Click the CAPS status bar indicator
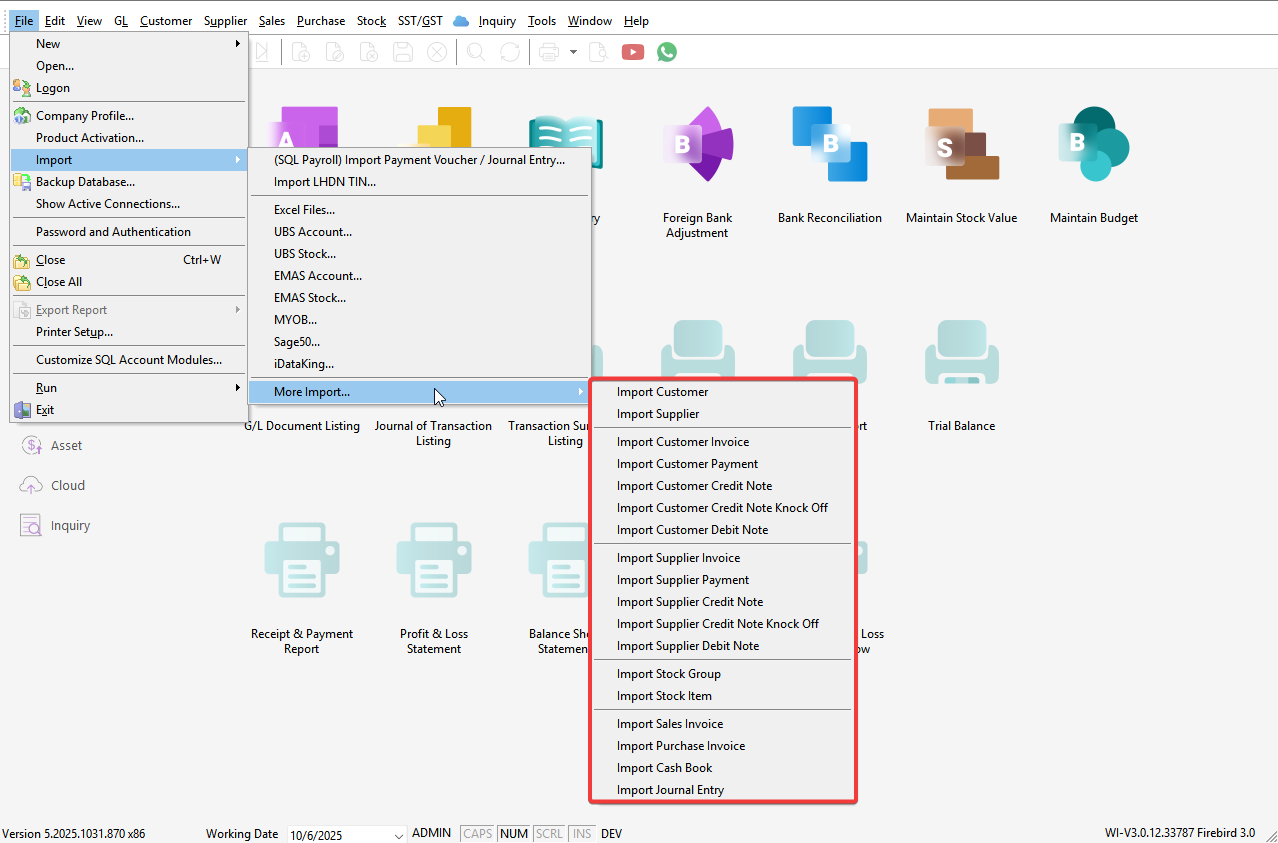This screenshot has height=843, width=1278. [x=477, y=833]
